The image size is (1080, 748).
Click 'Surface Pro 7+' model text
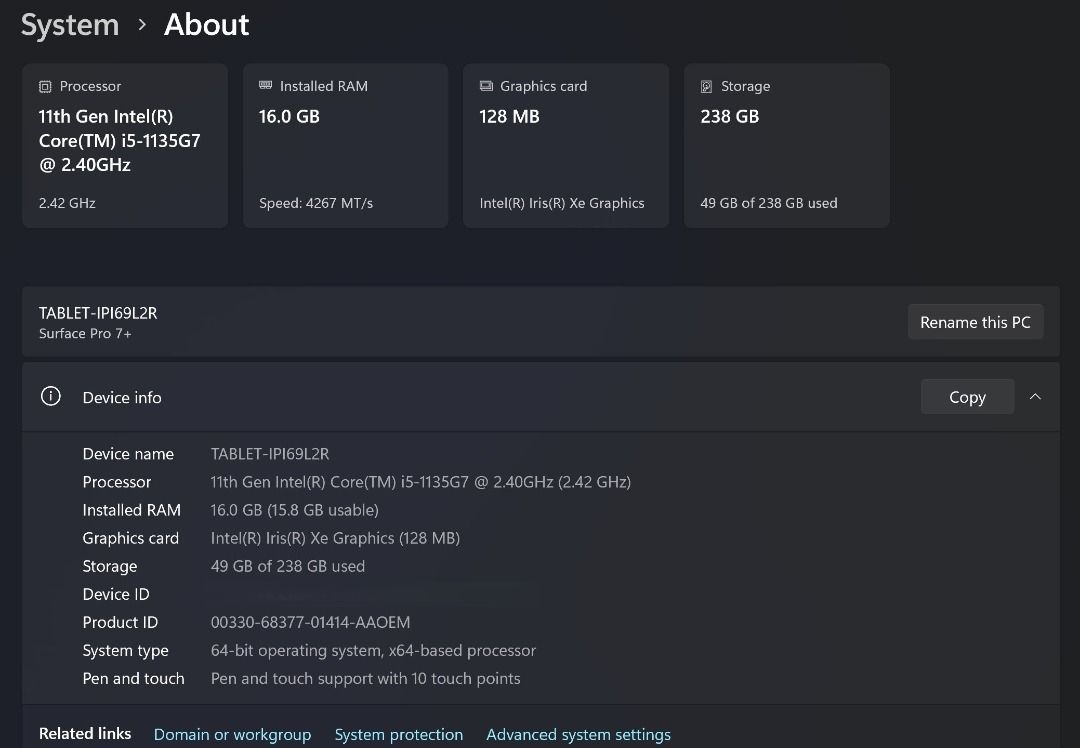click(x=85, y=333)
